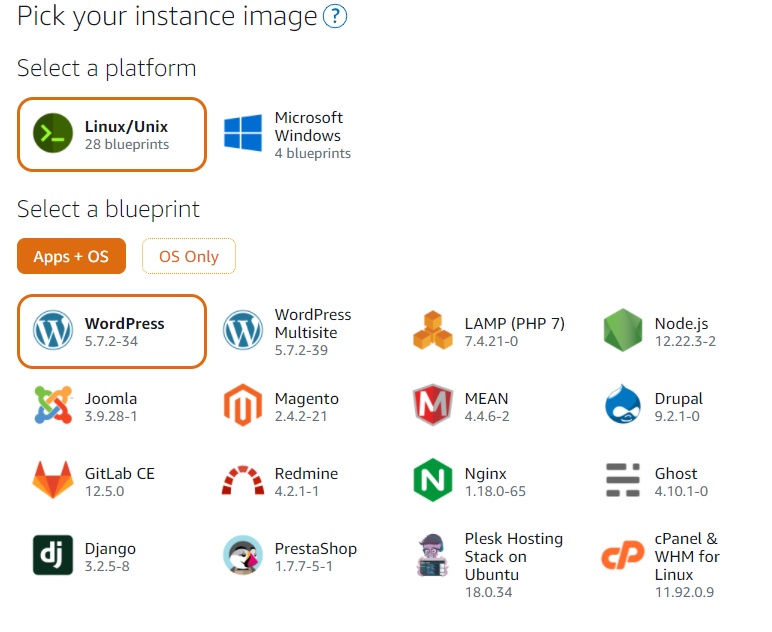Viewport: 772px width, 632px height.
Task: Pick the MEAN stack icon
Action: [433, 406]
